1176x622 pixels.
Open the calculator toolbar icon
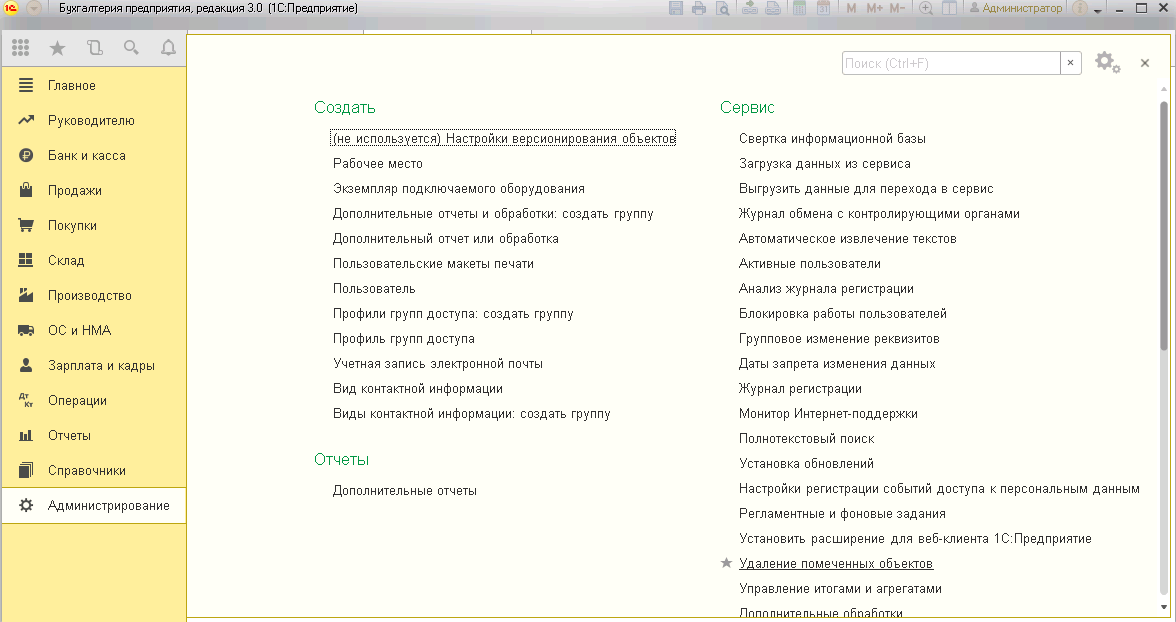pos(798,8)
